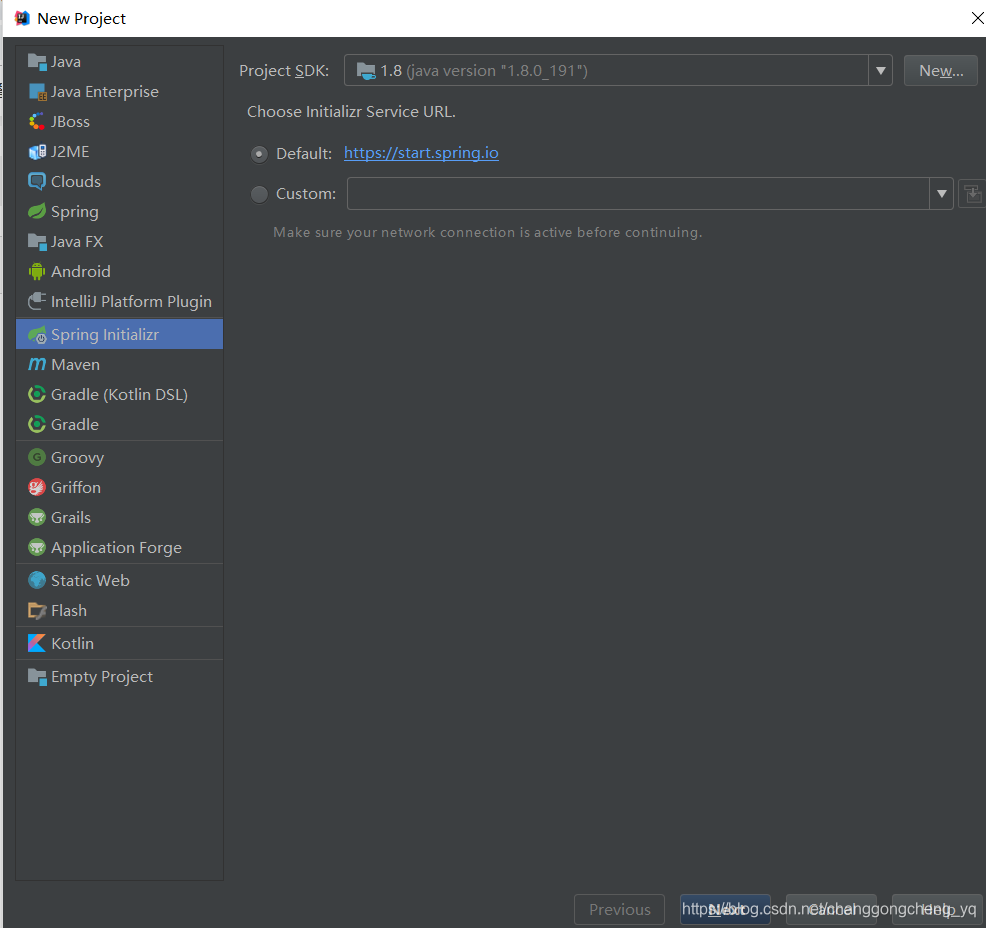Viewport: 986px width, 928px height.
Task: Click the icon button beside Custom URL field
Action: pos(972,194)
